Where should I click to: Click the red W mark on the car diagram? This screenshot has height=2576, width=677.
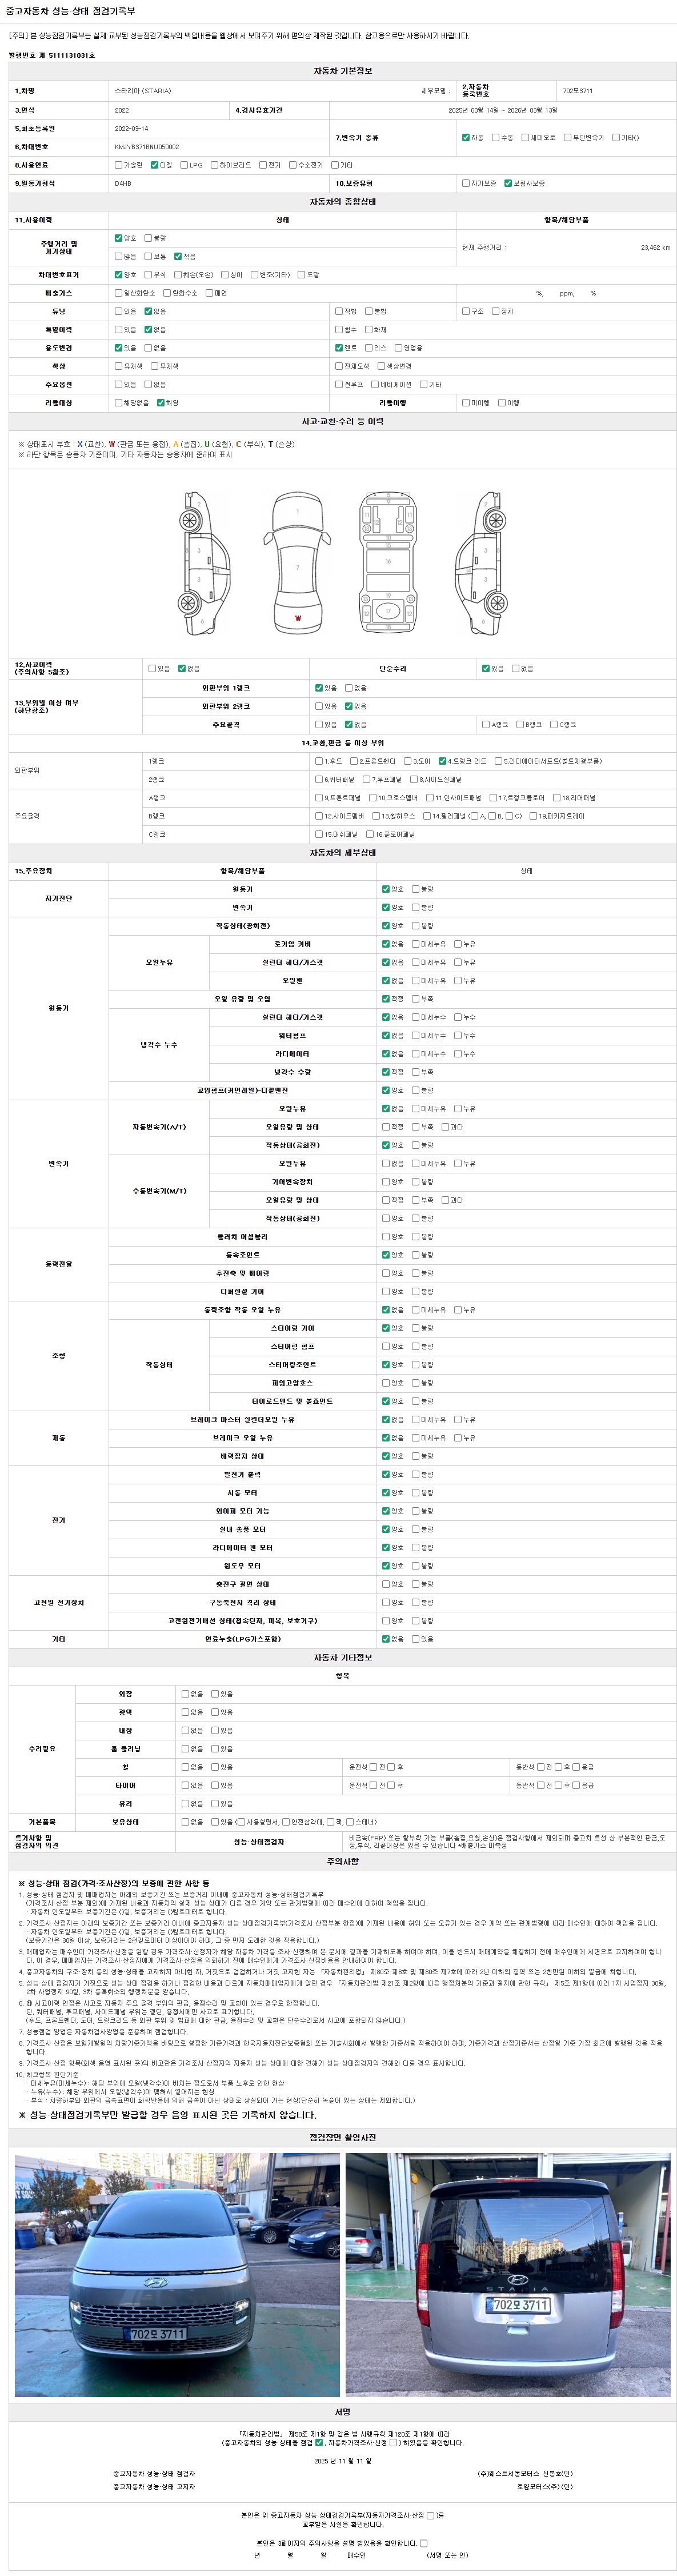pyautogui.click(x=297, y=618)
